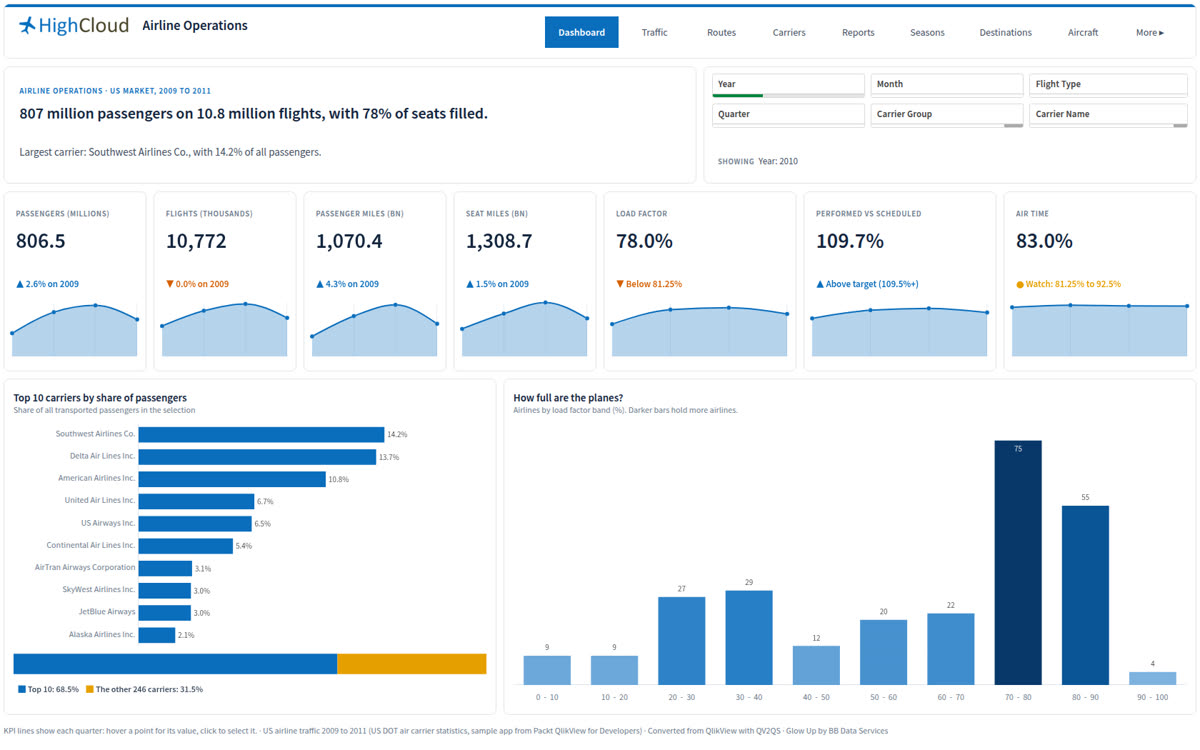
Task: Select the 20 - 30 load factor bar
Action: pos(682,641)
